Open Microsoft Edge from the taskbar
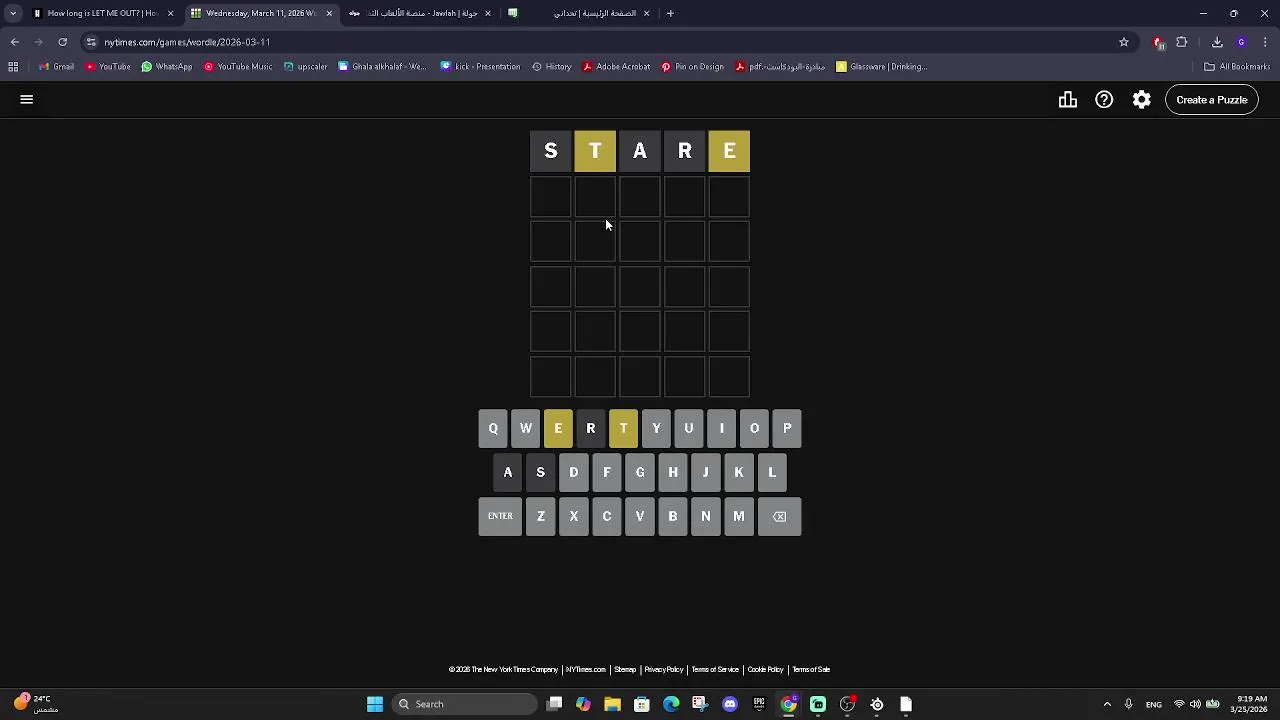Screen dimensions: 1280x720 click(x=671, y=704)
